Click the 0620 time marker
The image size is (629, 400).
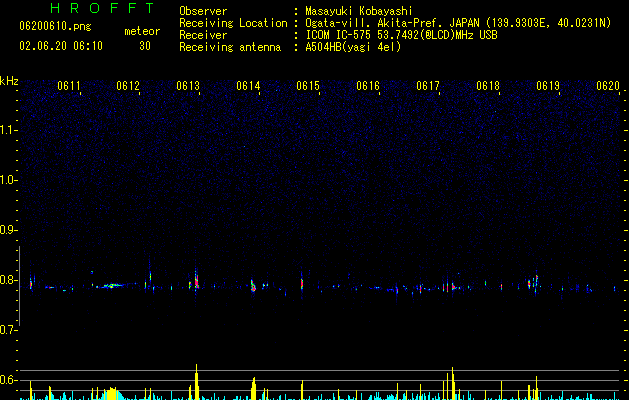608,86
